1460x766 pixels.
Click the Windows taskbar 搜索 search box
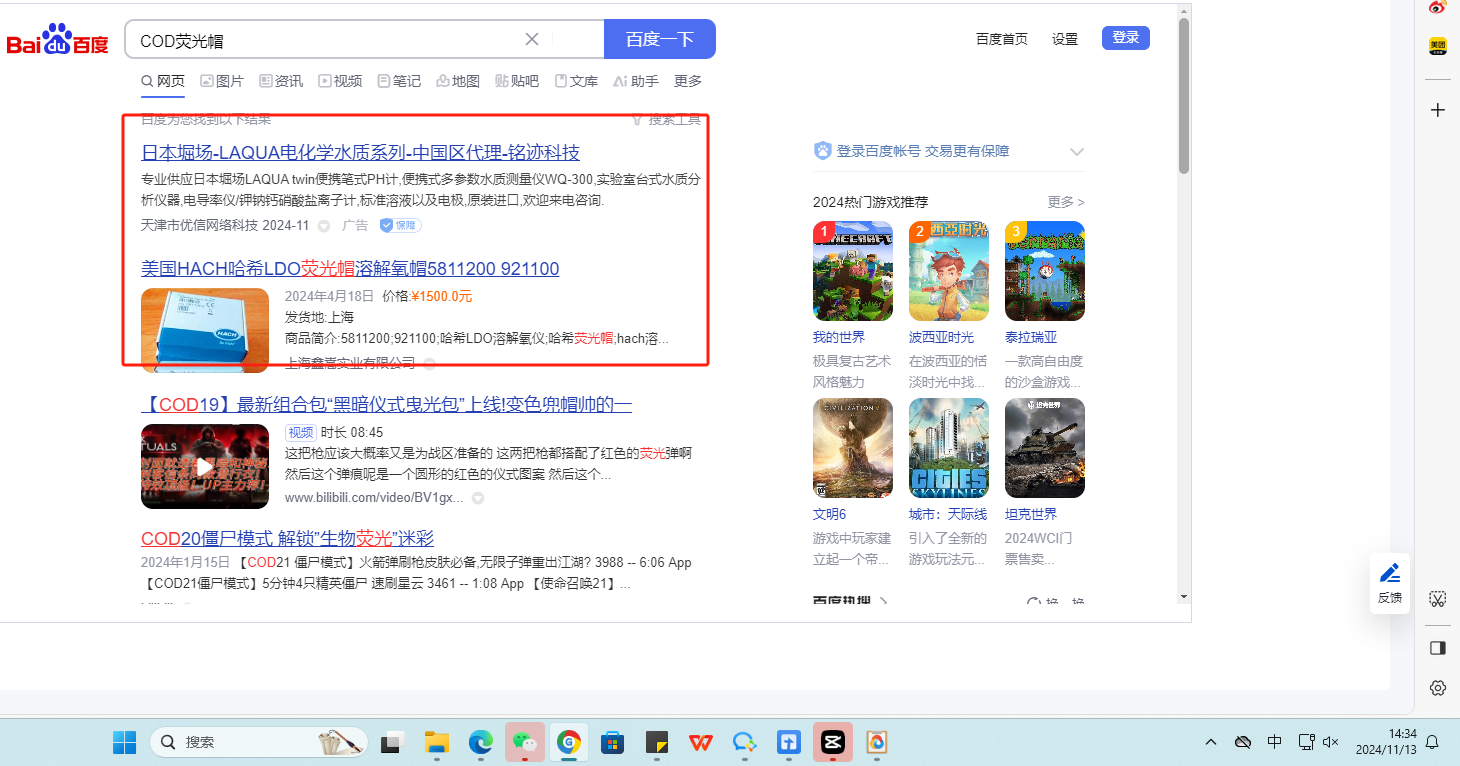(259, 742)
